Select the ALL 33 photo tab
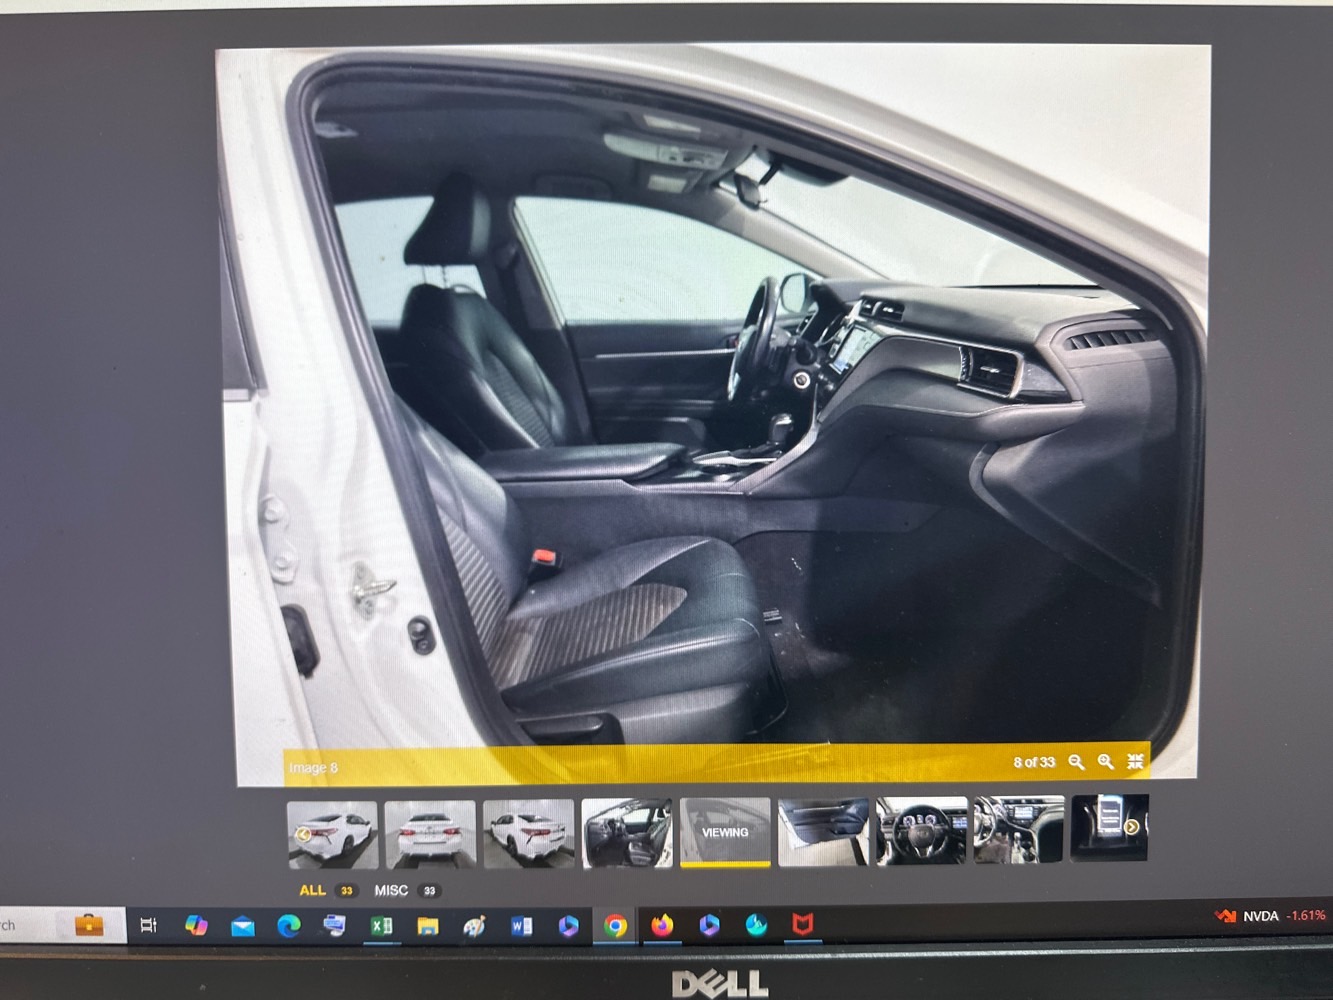The width and height of the screenshot is (1333, 1000). (327, 890)
